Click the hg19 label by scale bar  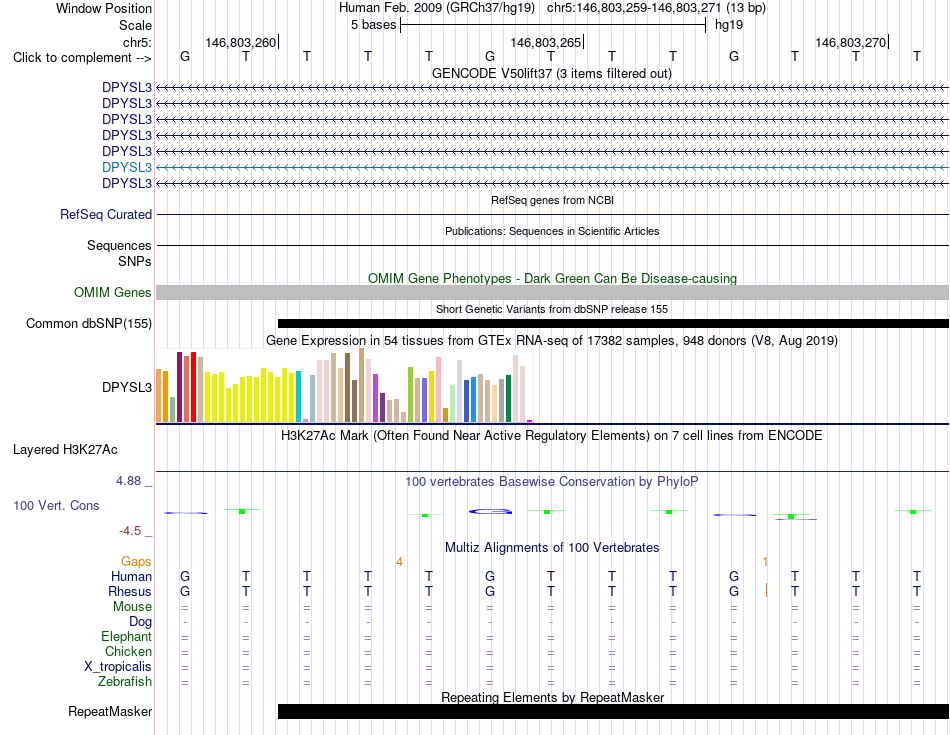coord(729,25)
